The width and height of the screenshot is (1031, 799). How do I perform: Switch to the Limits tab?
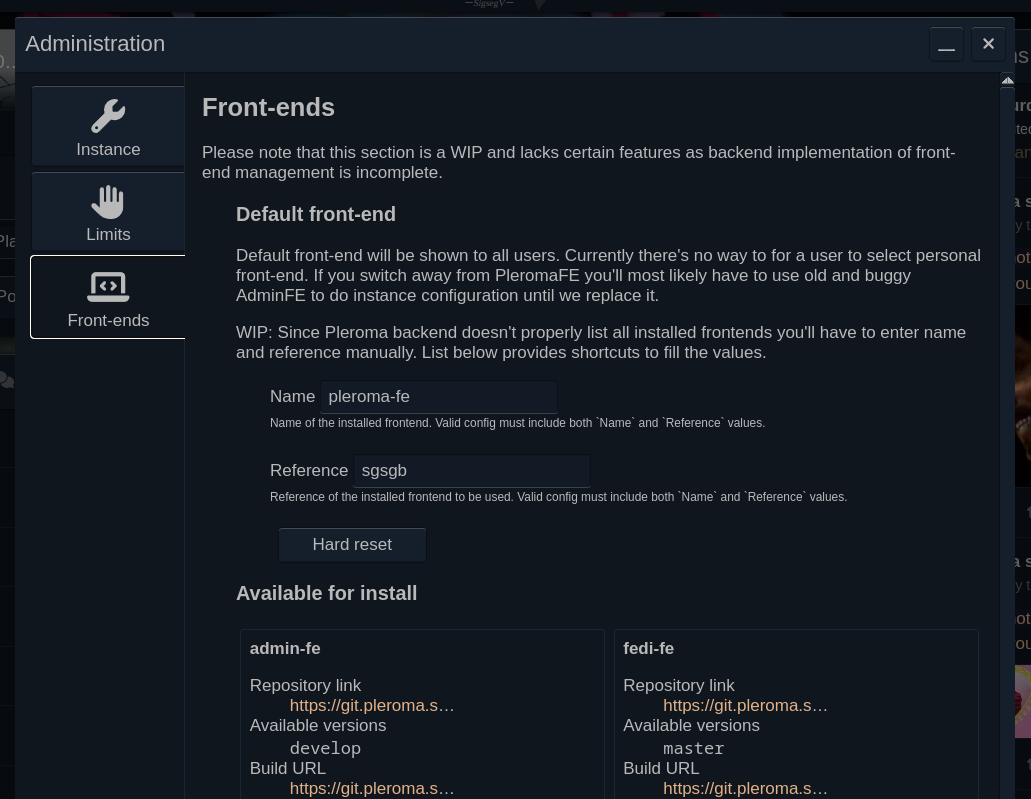click(x=108, y=234)
